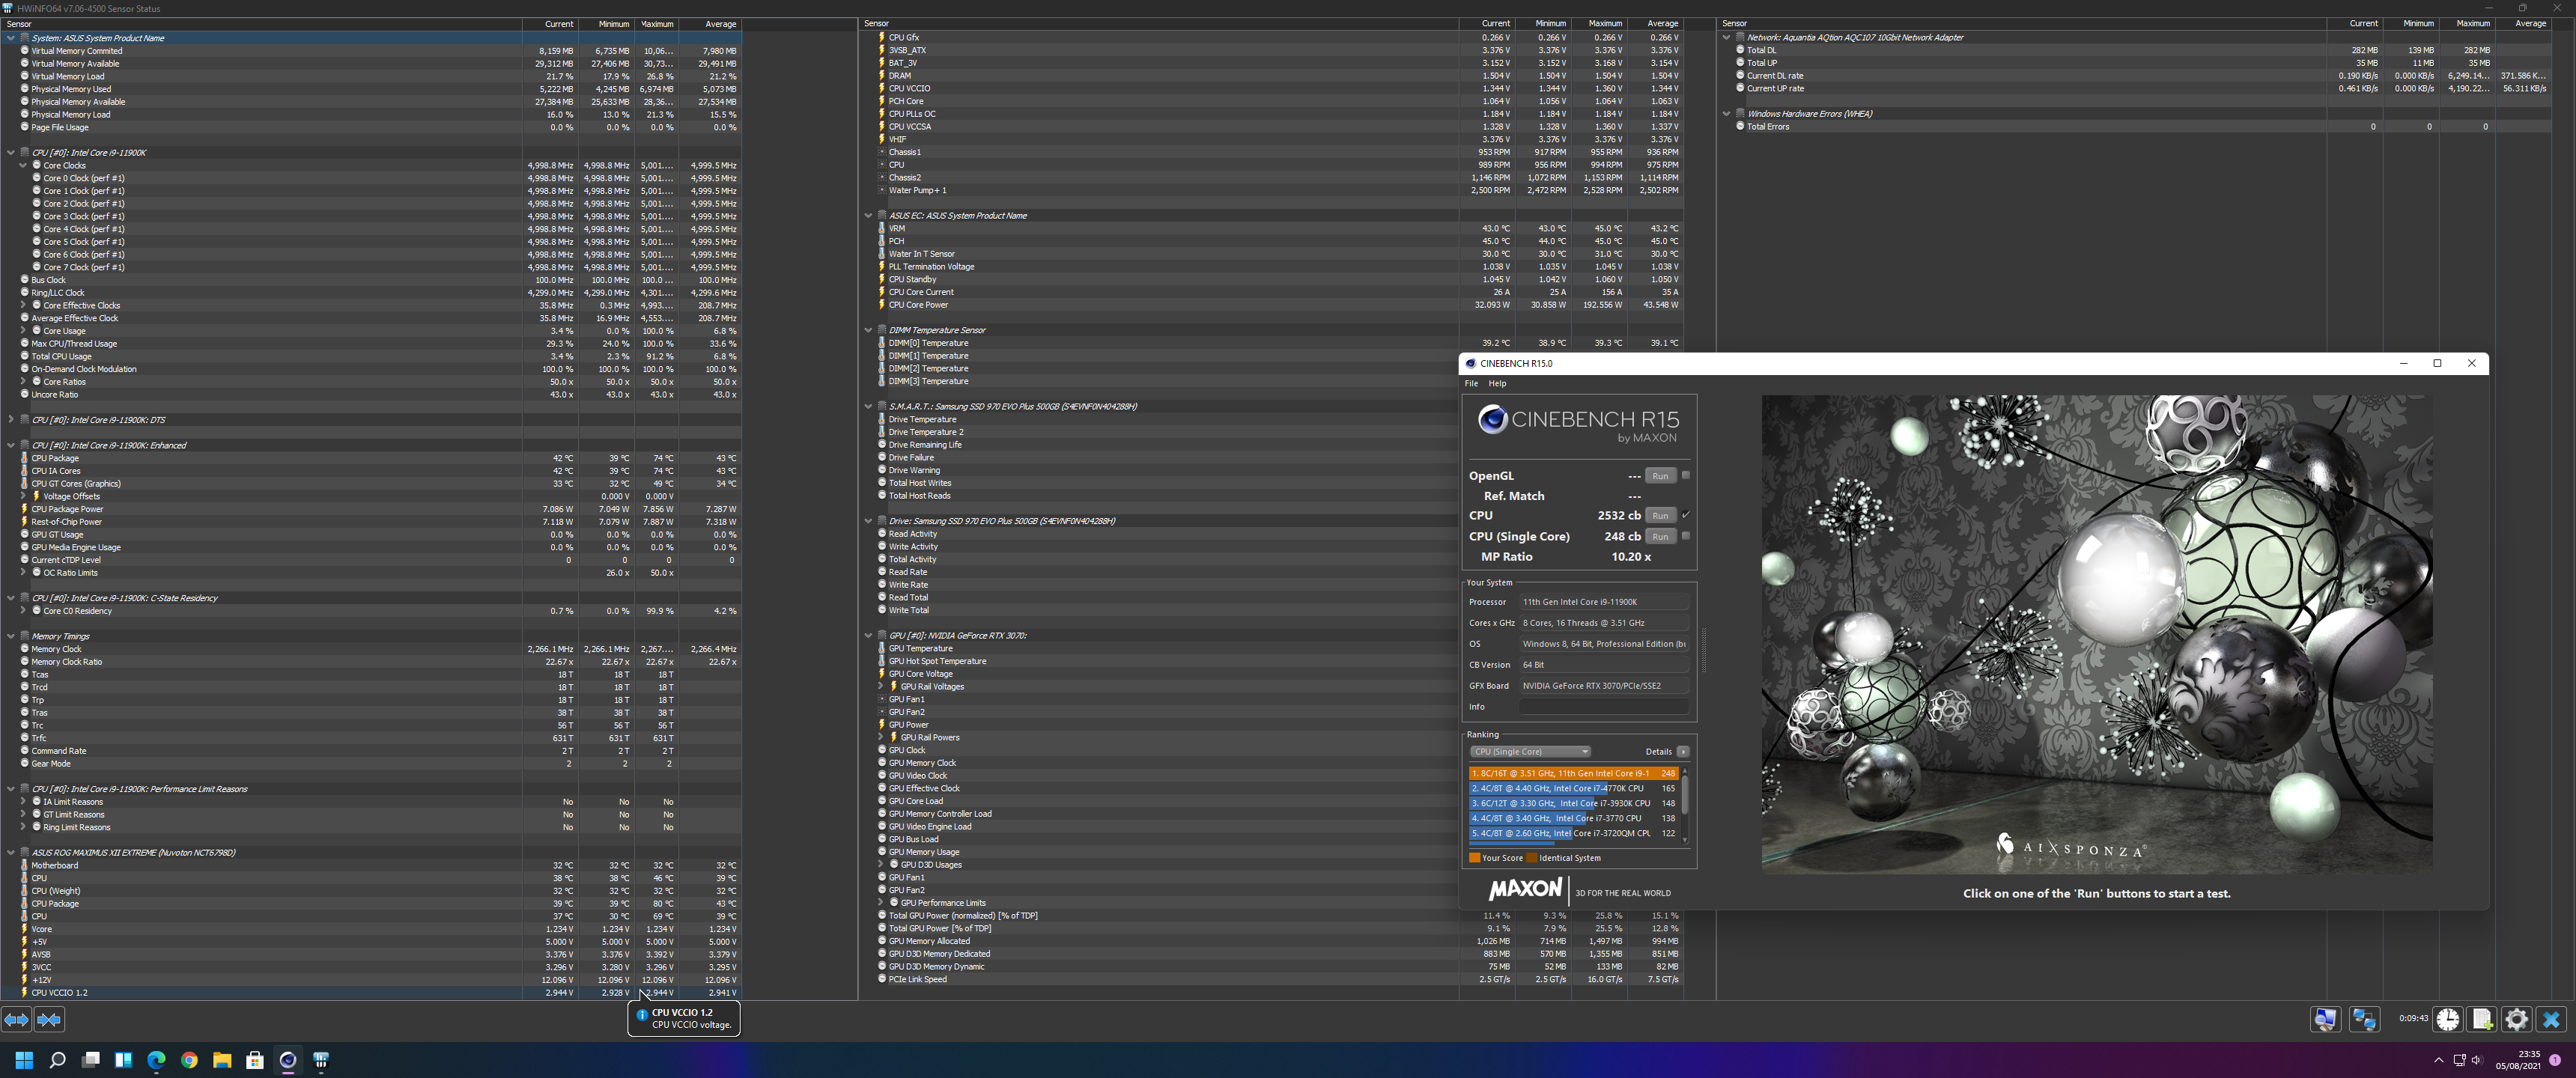The height and width of the screenshot is (1078, 2576).
Task: Reset sensor timer using the clock icon
Action: coord(2448,1019)
